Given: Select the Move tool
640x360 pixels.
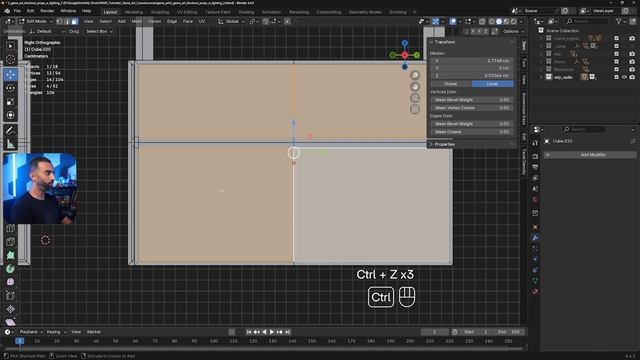Looking at the screenshot, I should pyautogui.click(x=11, y=74).
